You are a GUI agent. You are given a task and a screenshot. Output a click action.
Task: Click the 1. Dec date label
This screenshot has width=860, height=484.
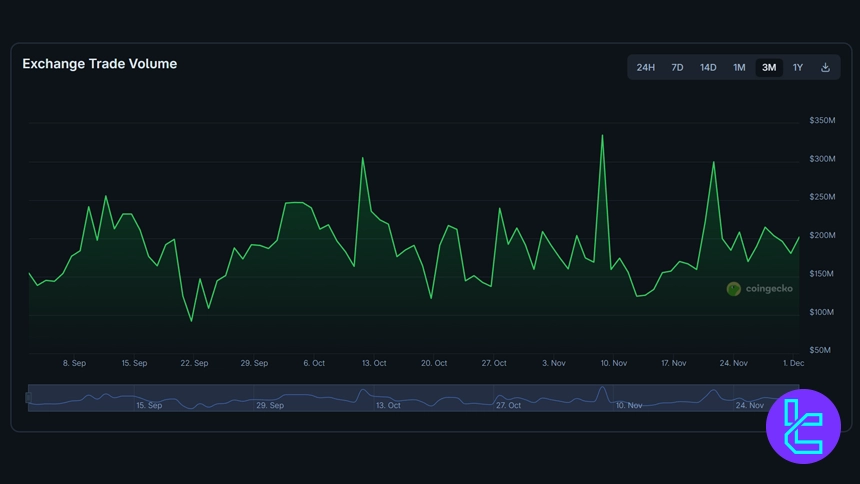[793, 363]
